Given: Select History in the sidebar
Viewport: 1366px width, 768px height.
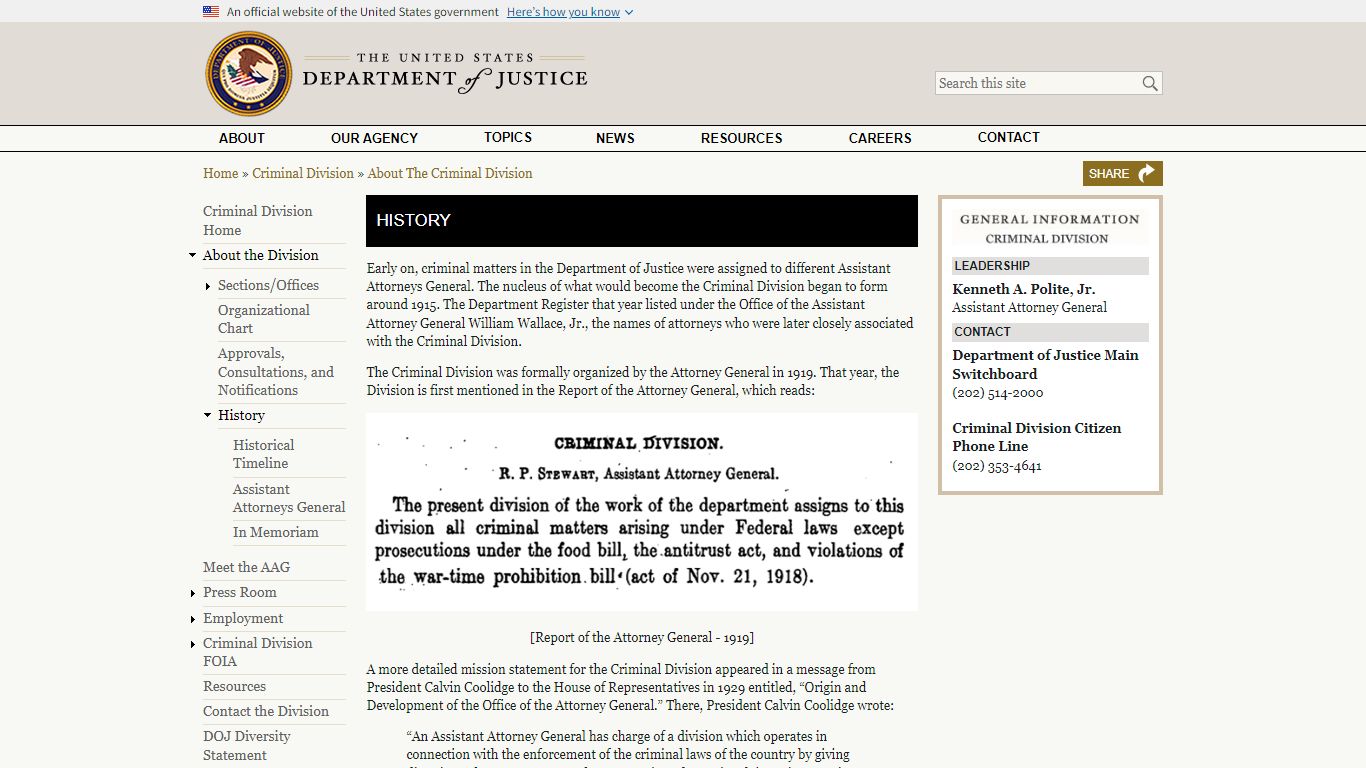Looking at the screenshot, I should [241, 415].
